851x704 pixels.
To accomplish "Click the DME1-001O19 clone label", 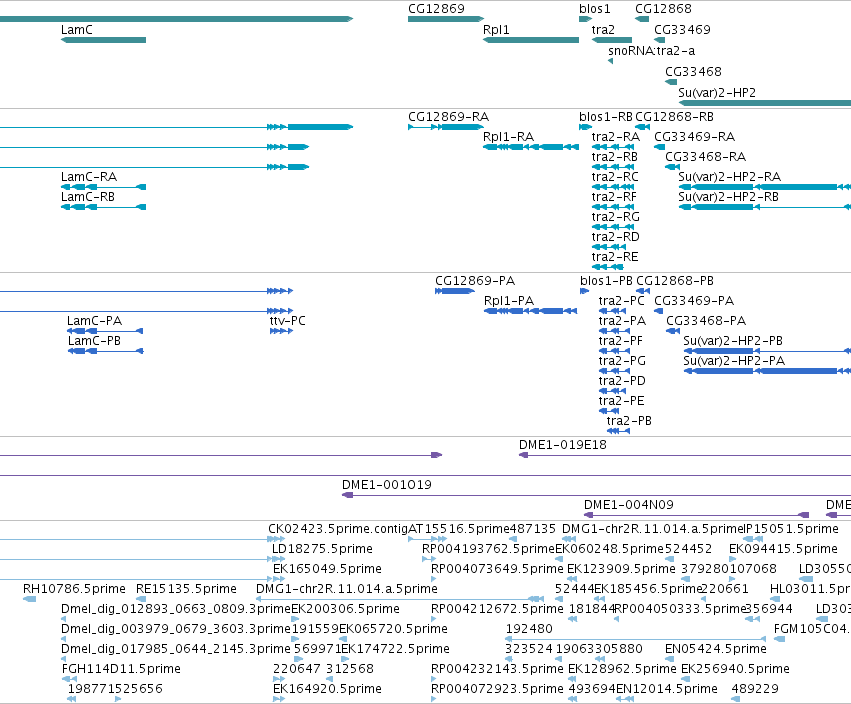I will point(386,485).
